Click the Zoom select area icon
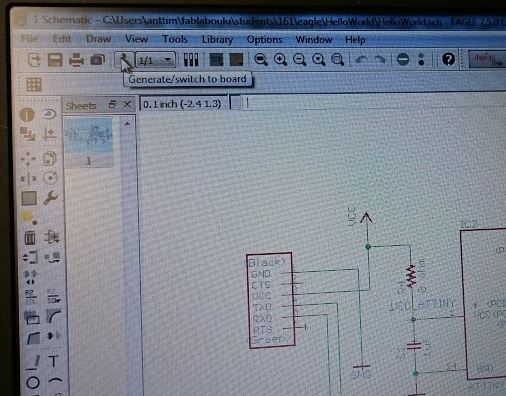Image resolution: width=506 pixels, height=396 pixels. [x=337, y=60]
